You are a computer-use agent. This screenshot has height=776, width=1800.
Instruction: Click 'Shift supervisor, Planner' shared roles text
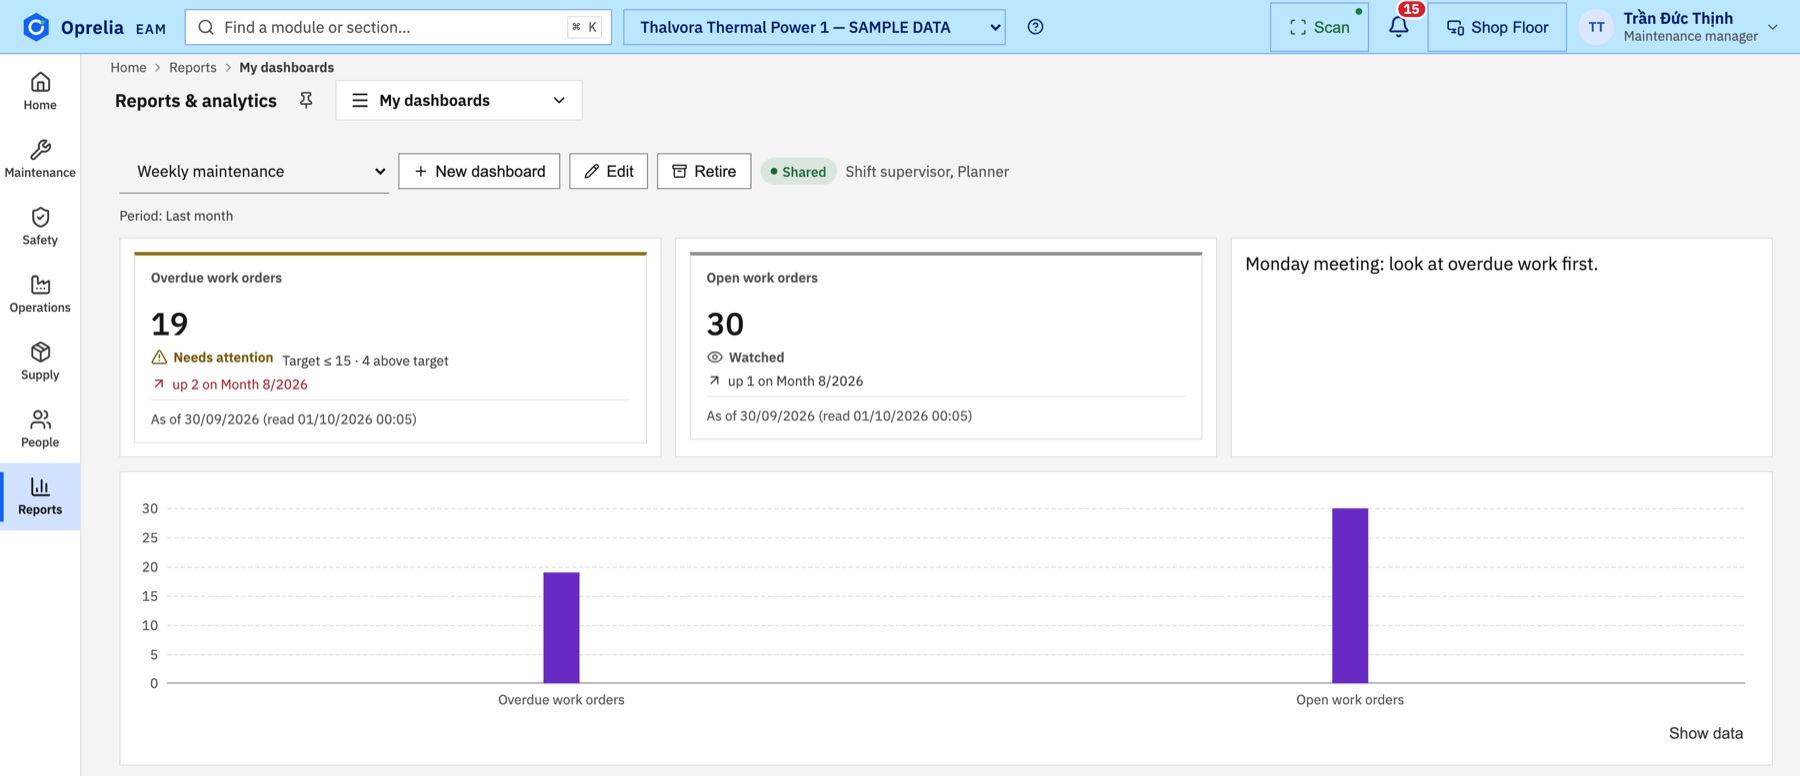(x=927, y=172)
